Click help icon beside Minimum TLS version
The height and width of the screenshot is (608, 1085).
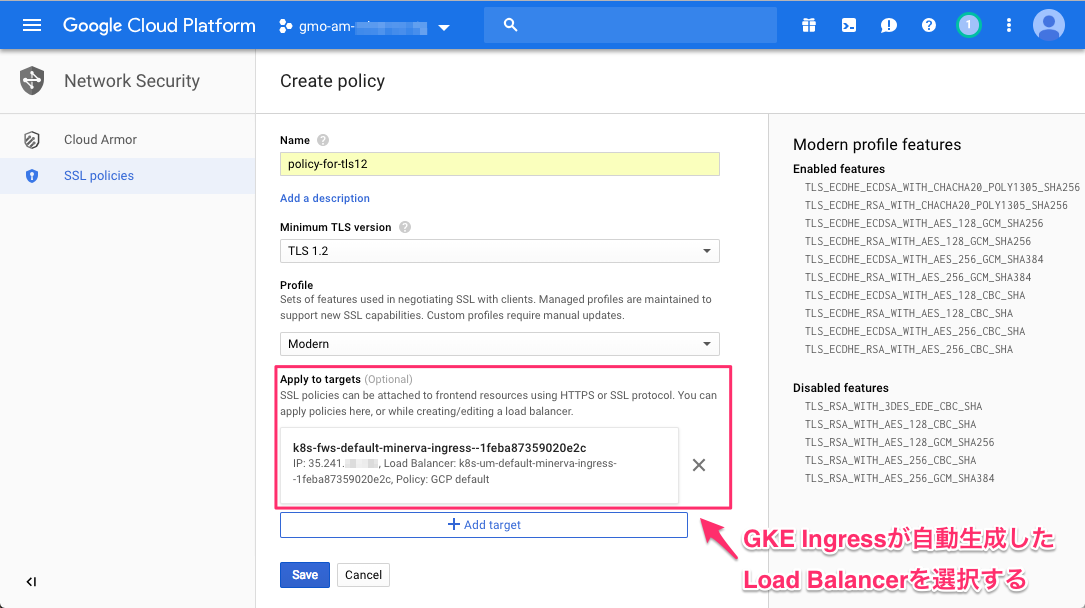pyautogui.click(x=405, y=227)
